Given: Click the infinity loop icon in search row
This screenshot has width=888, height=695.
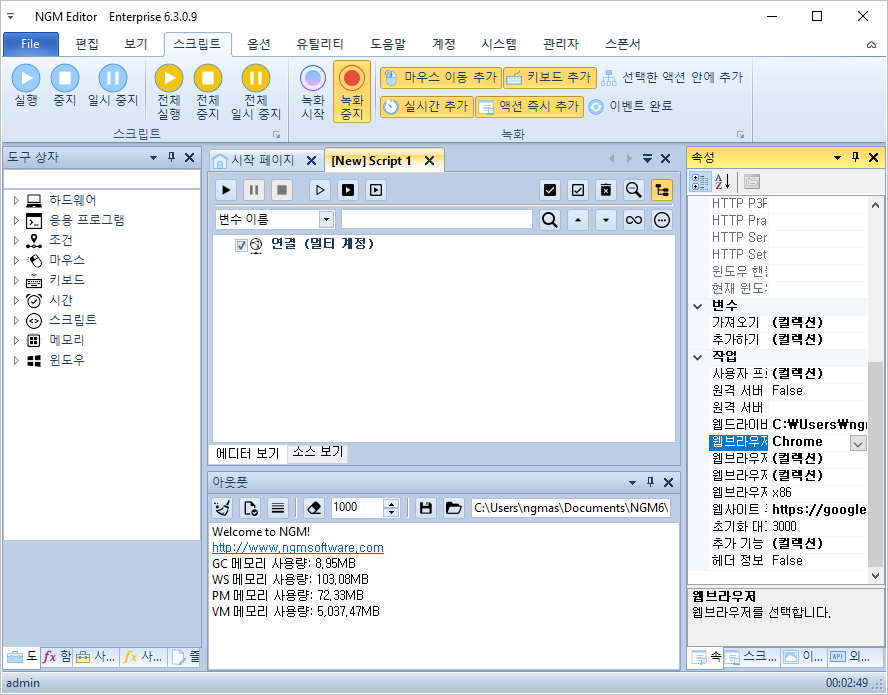Looking at the screenshot, I should [x=634, y=220].
